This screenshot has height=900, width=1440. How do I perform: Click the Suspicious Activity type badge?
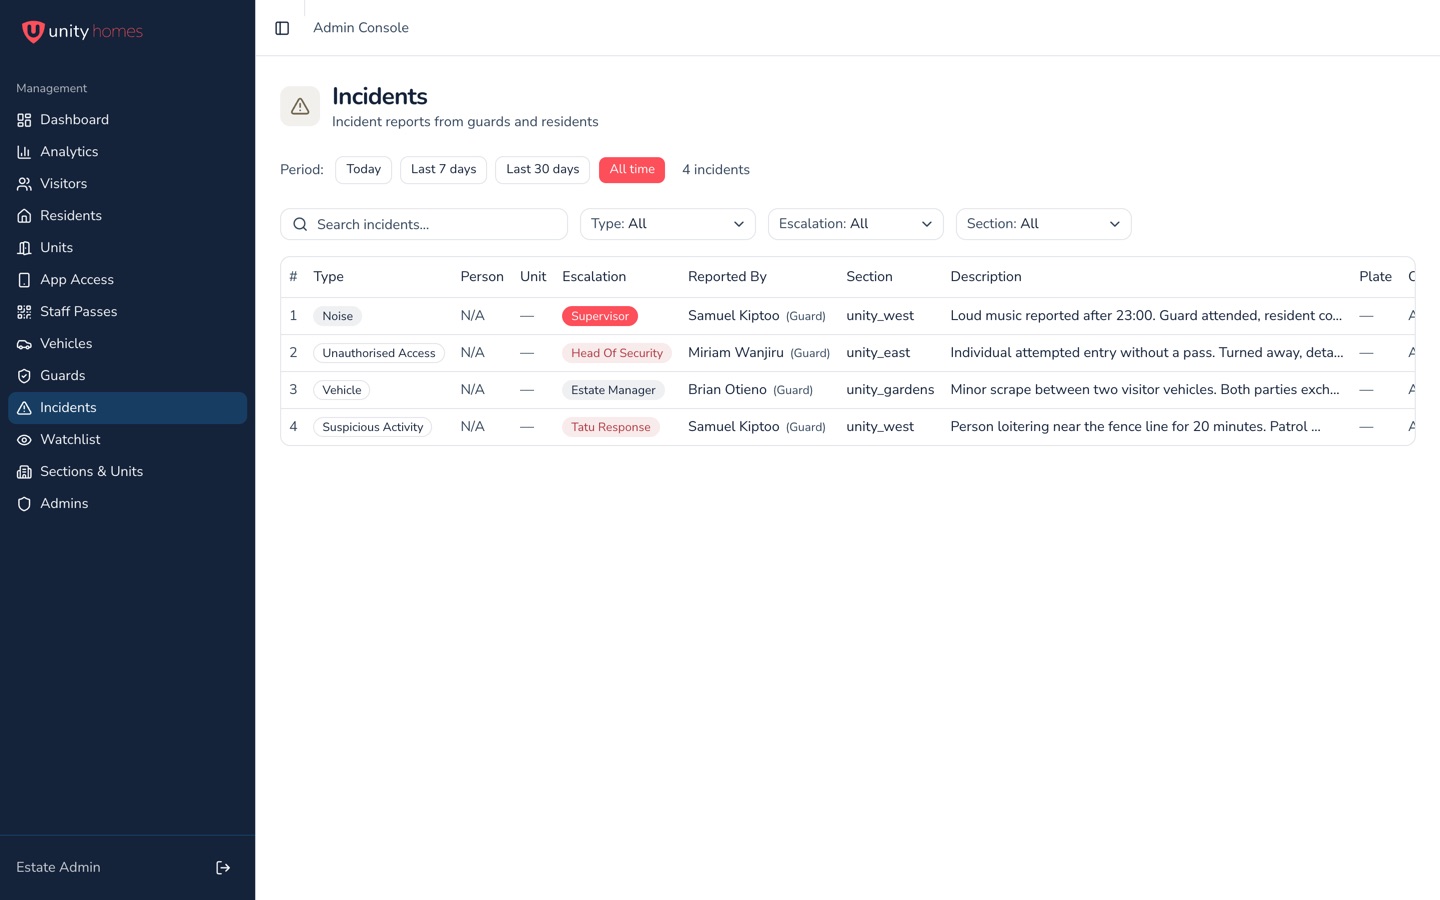(373, 427)
